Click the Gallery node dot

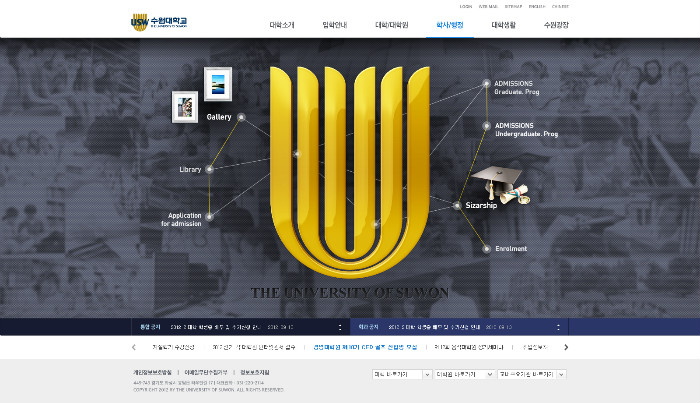coord(241,117)
